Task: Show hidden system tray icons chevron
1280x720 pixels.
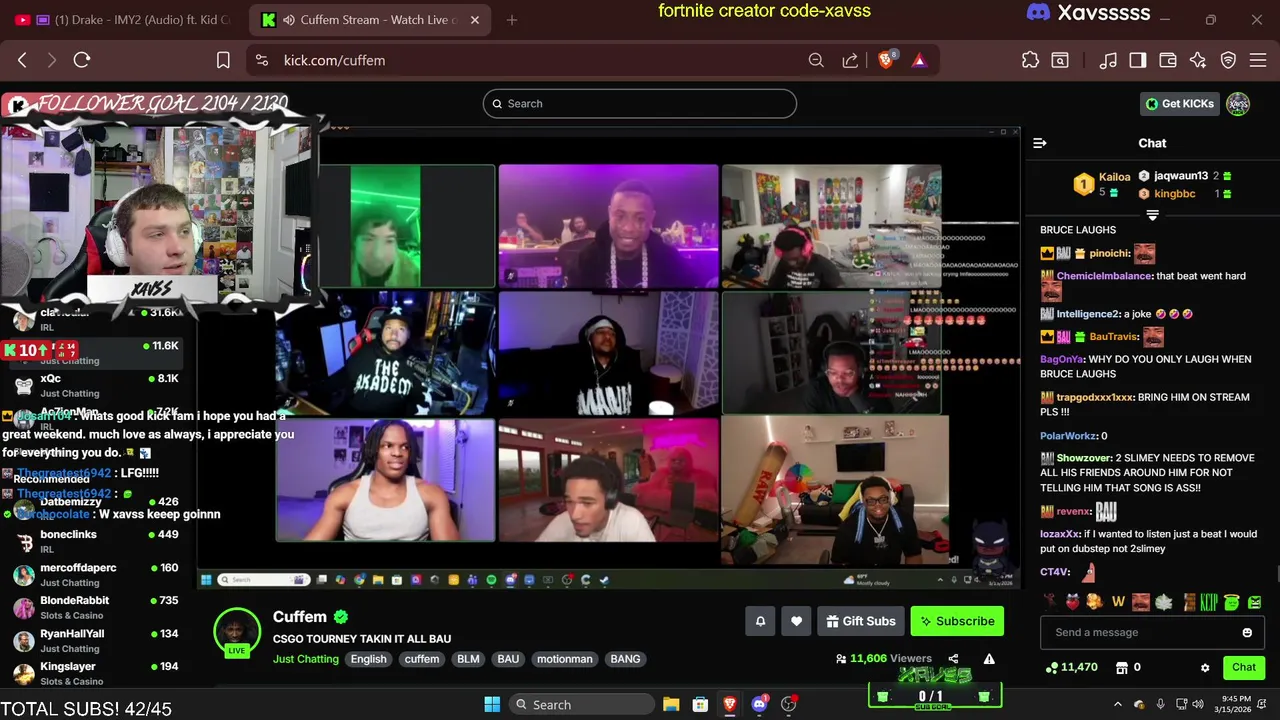Action: [1118, 705]
